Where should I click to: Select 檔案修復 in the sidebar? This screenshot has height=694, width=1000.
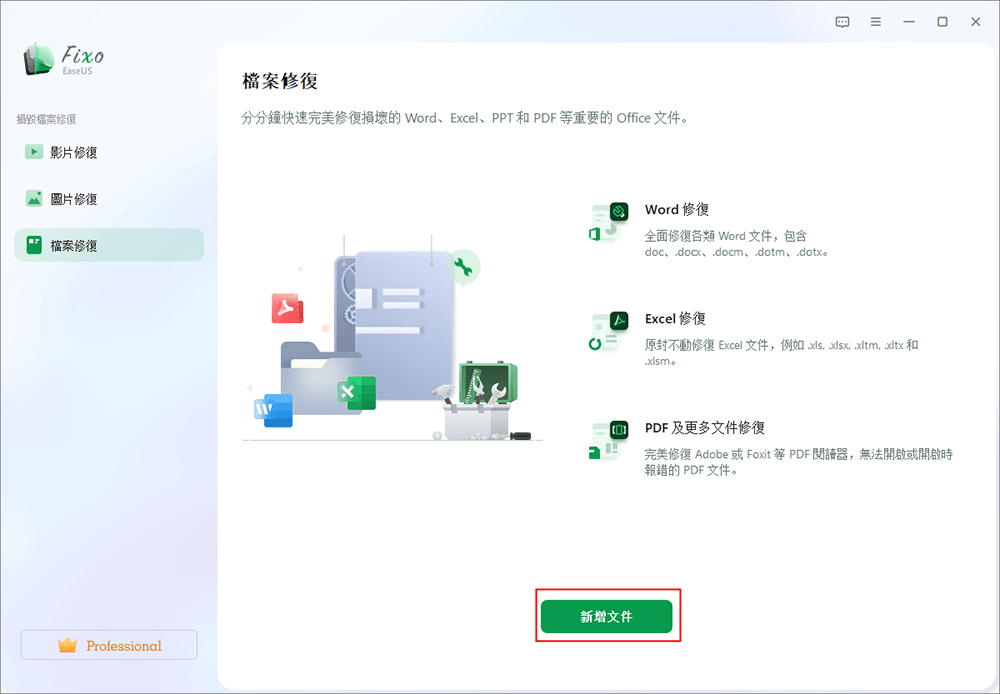click(109, 245)
